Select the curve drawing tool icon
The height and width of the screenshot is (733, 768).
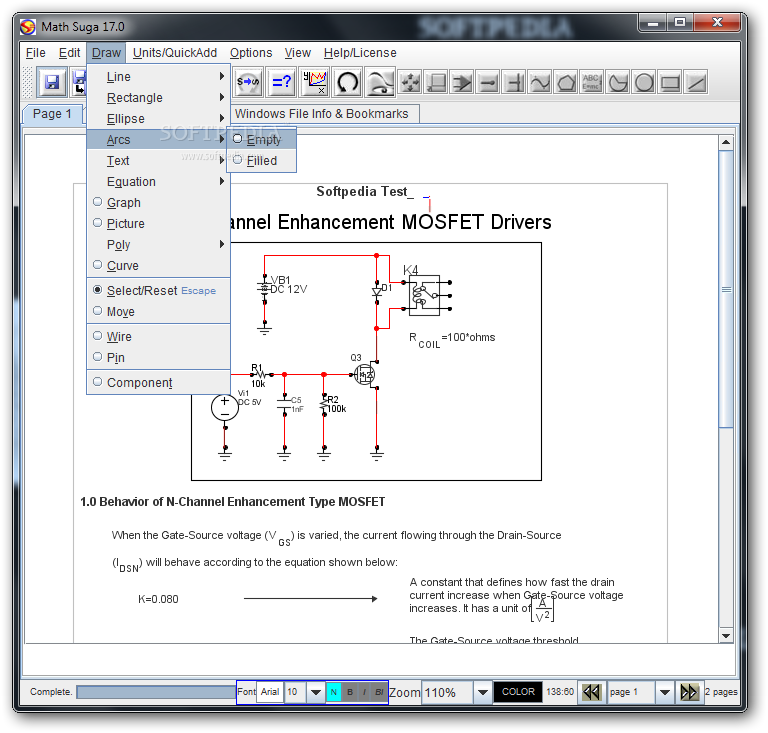pyautogui.click(x=540, y=82)
